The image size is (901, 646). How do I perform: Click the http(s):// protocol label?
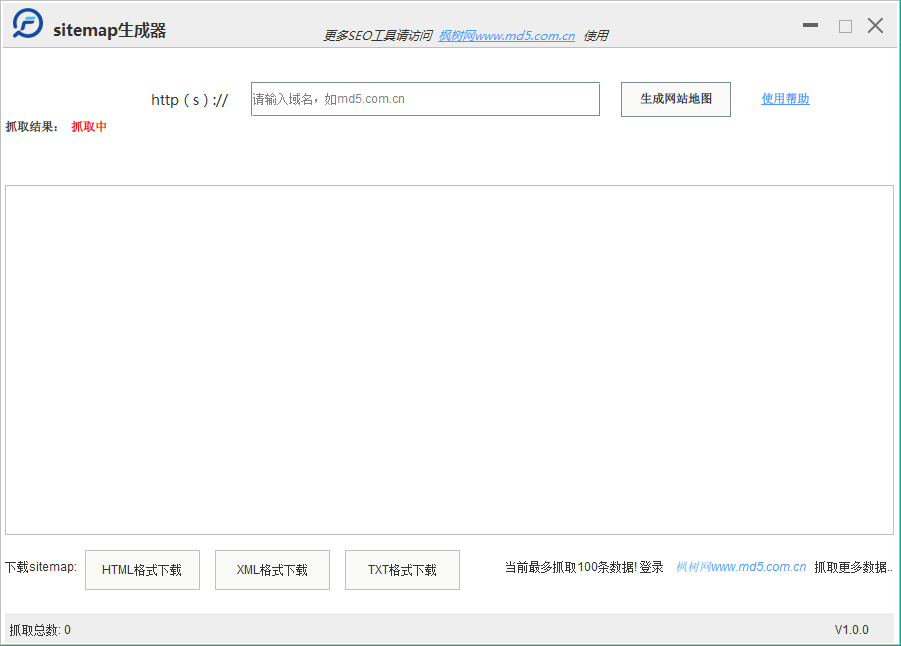(189, 100)
